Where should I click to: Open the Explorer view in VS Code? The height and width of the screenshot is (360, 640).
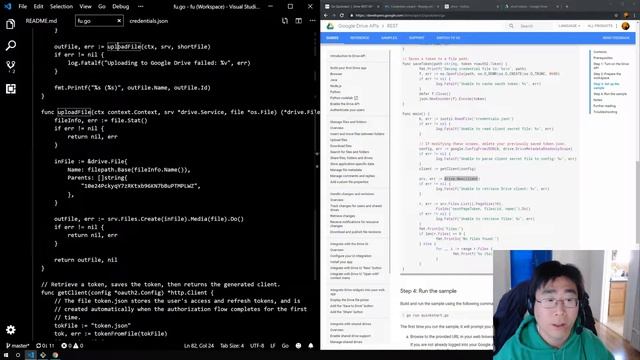11,24
